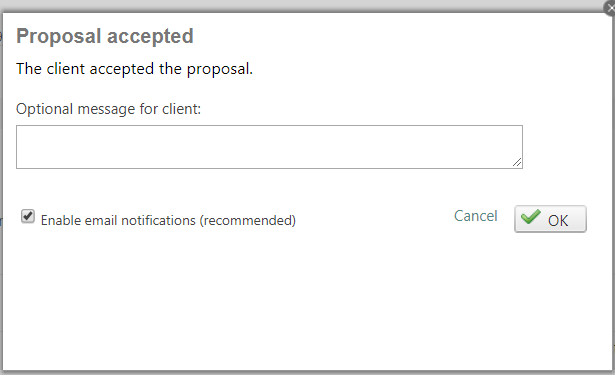Click the textarea resize grip icon
This screenshot has height=375, width=615.
pyautogui.click(x=517, y=162)
